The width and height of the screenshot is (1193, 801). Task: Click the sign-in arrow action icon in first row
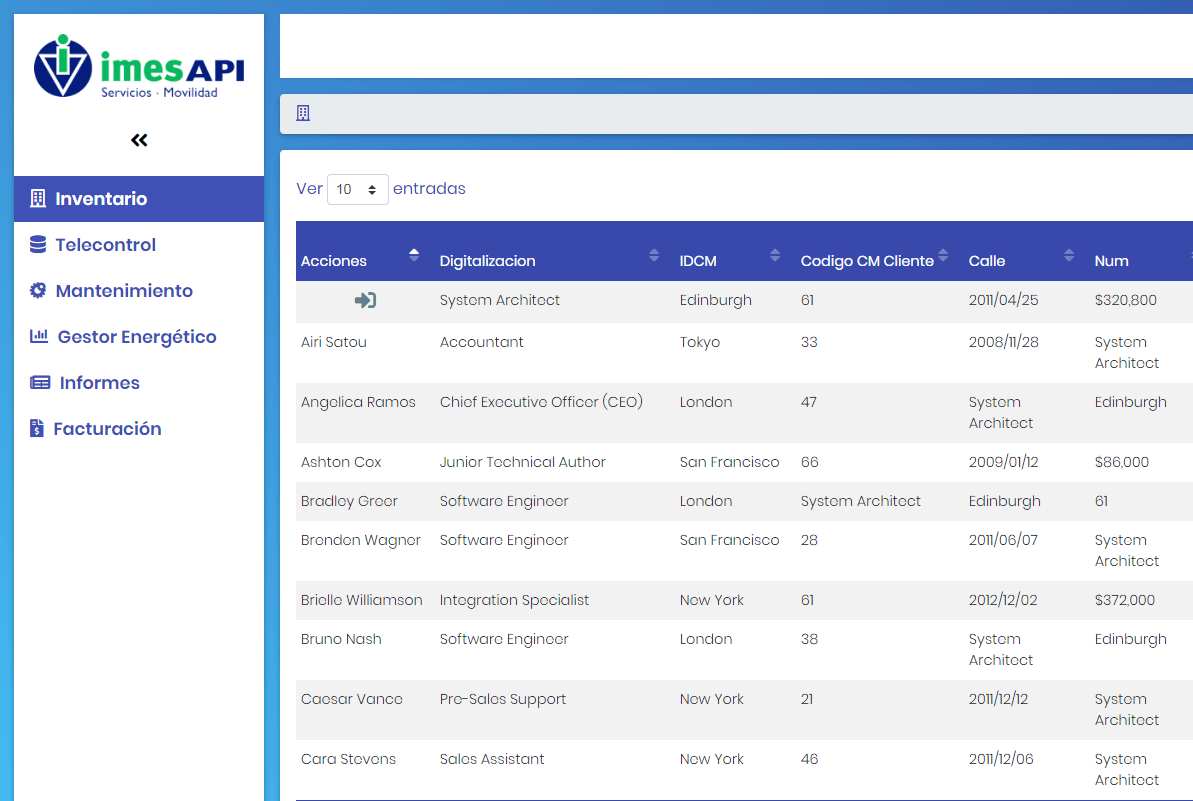click(x=365, y=300)
